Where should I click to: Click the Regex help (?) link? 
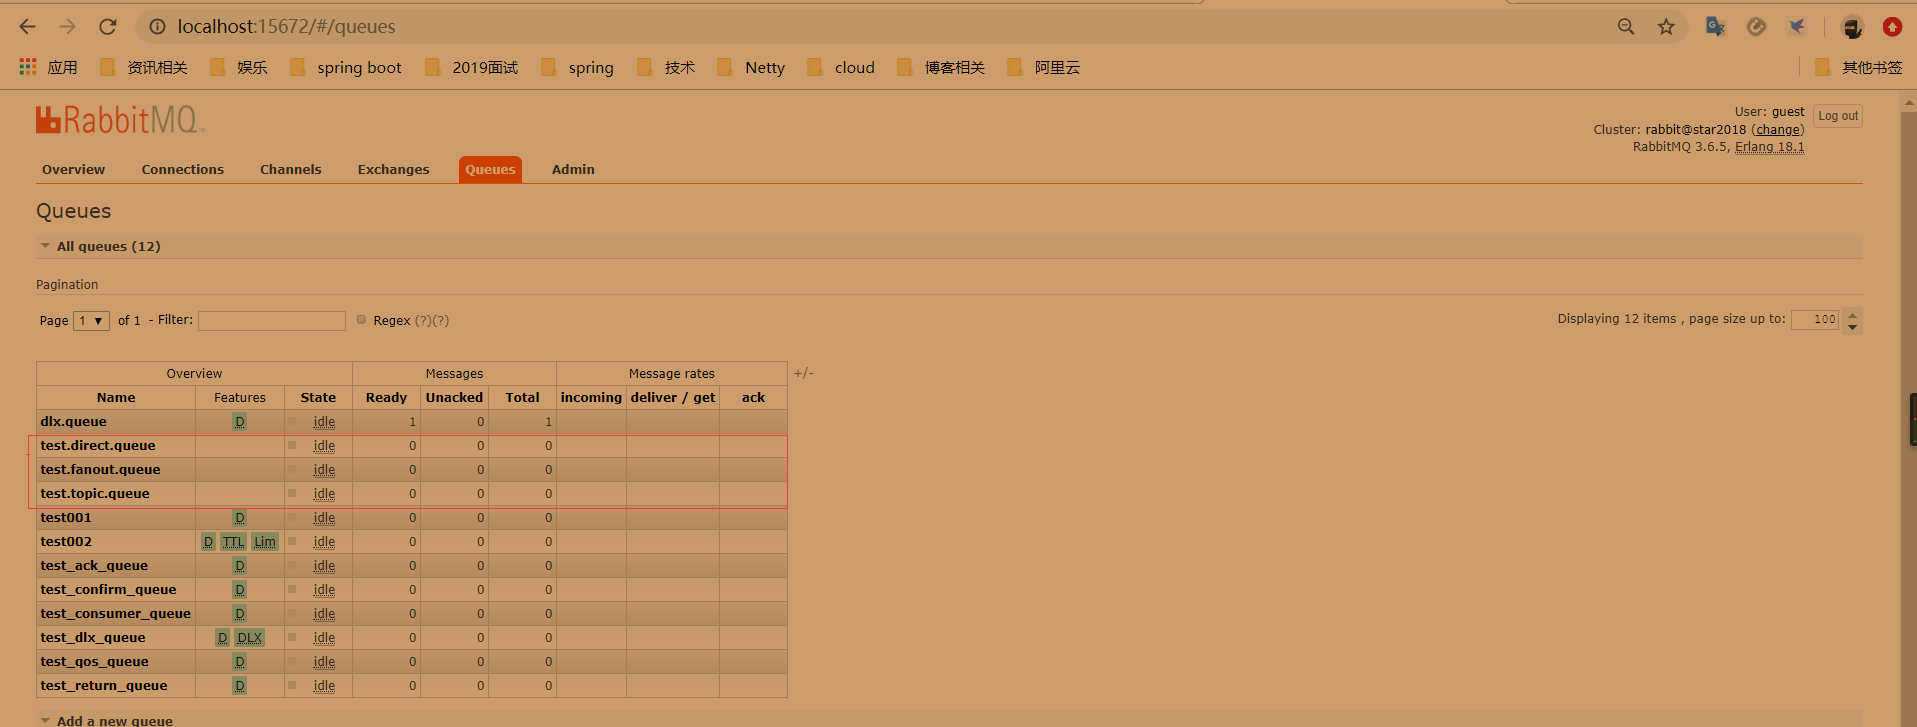[x=423, y=321]
